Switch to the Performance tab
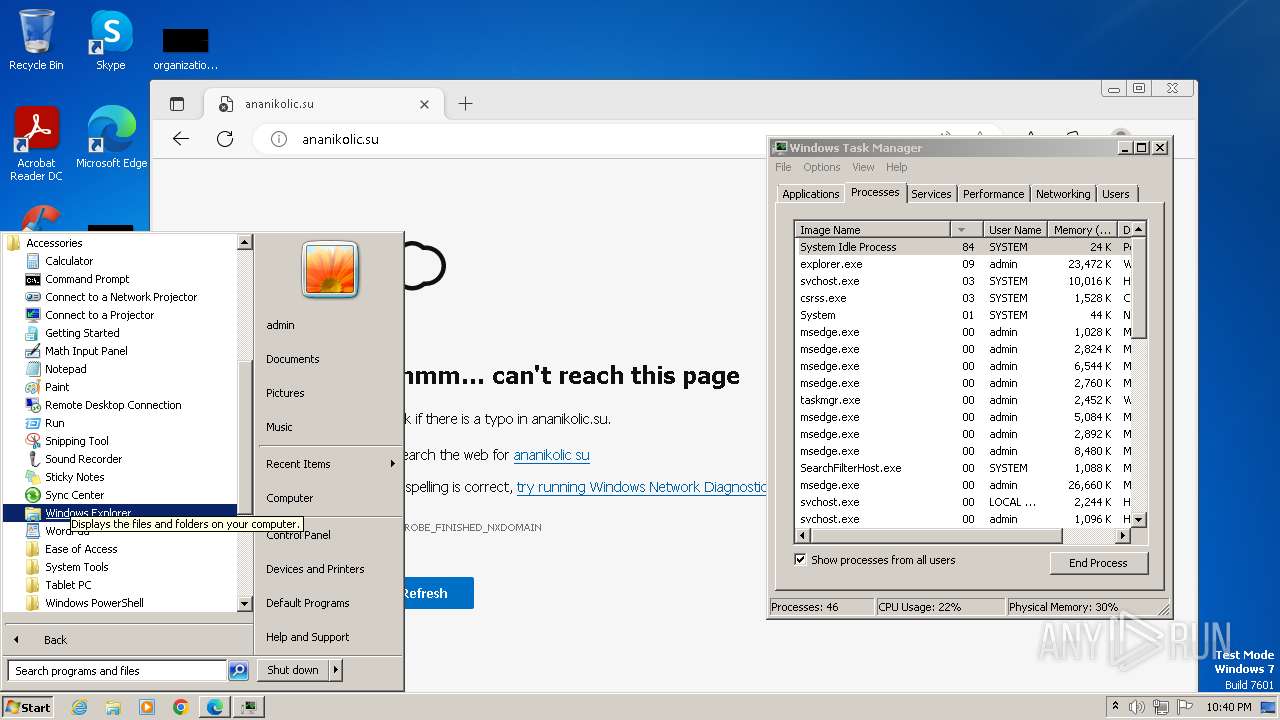 coord(993,194)
